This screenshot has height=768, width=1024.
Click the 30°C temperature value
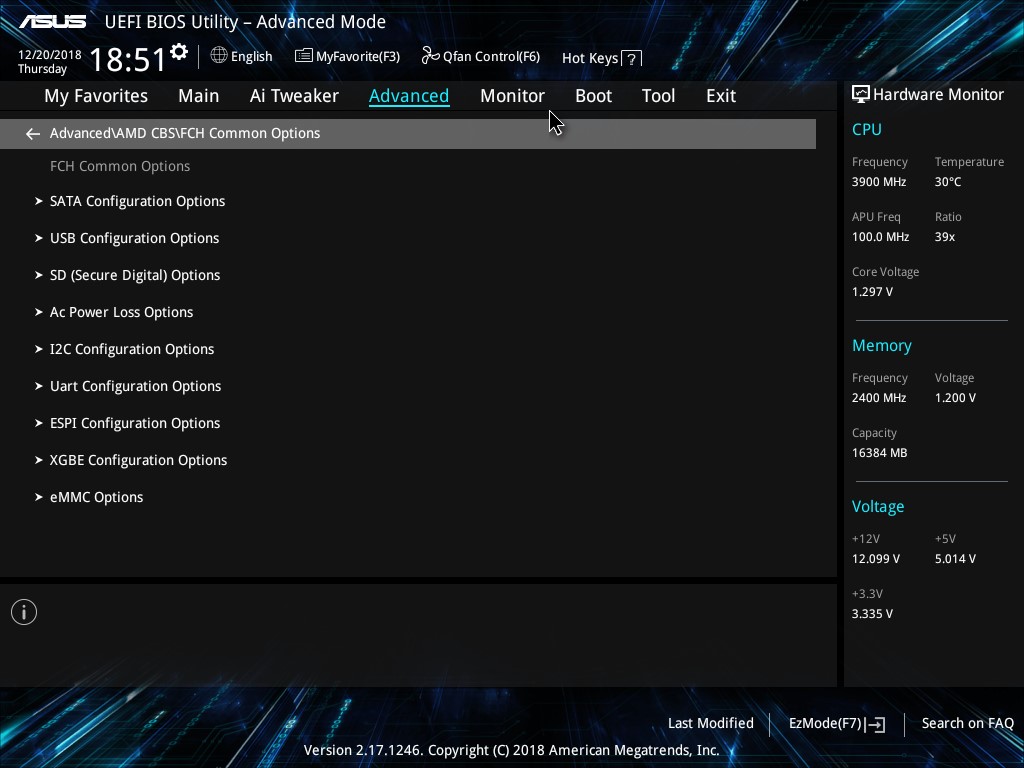(948, 182)
